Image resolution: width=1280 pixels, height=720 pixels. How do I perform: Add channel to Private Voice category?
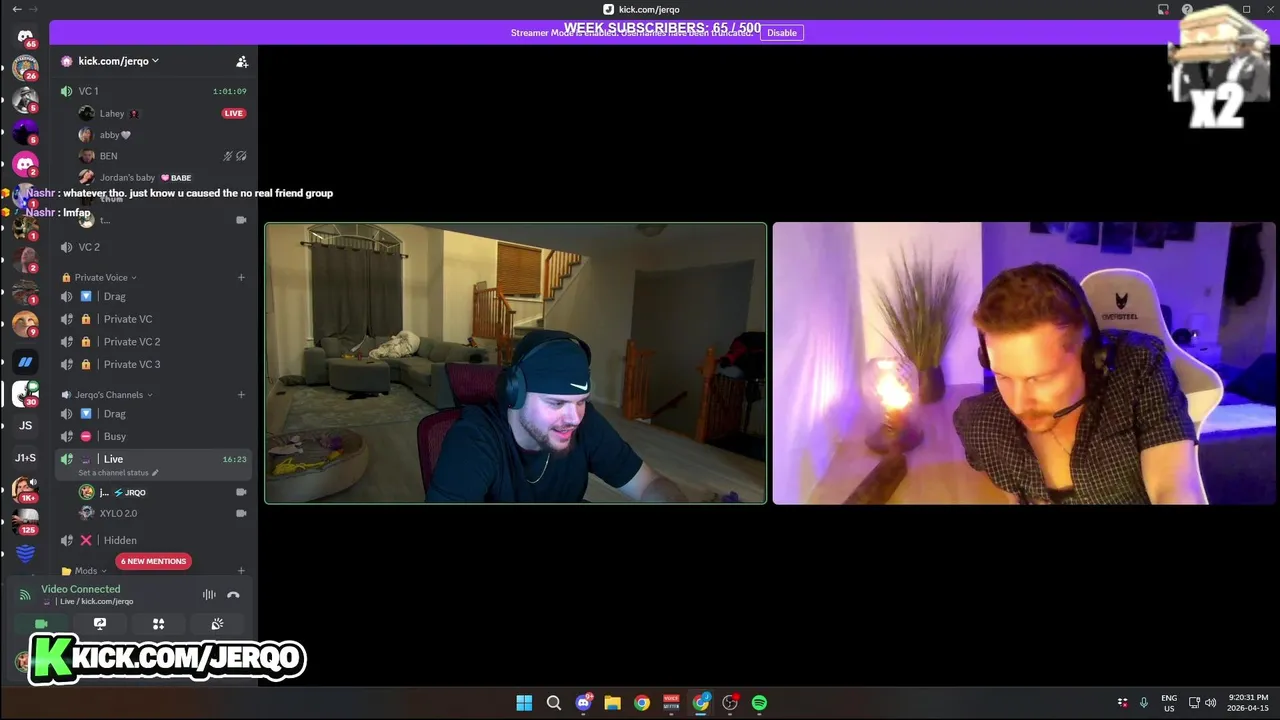[241, 277]
